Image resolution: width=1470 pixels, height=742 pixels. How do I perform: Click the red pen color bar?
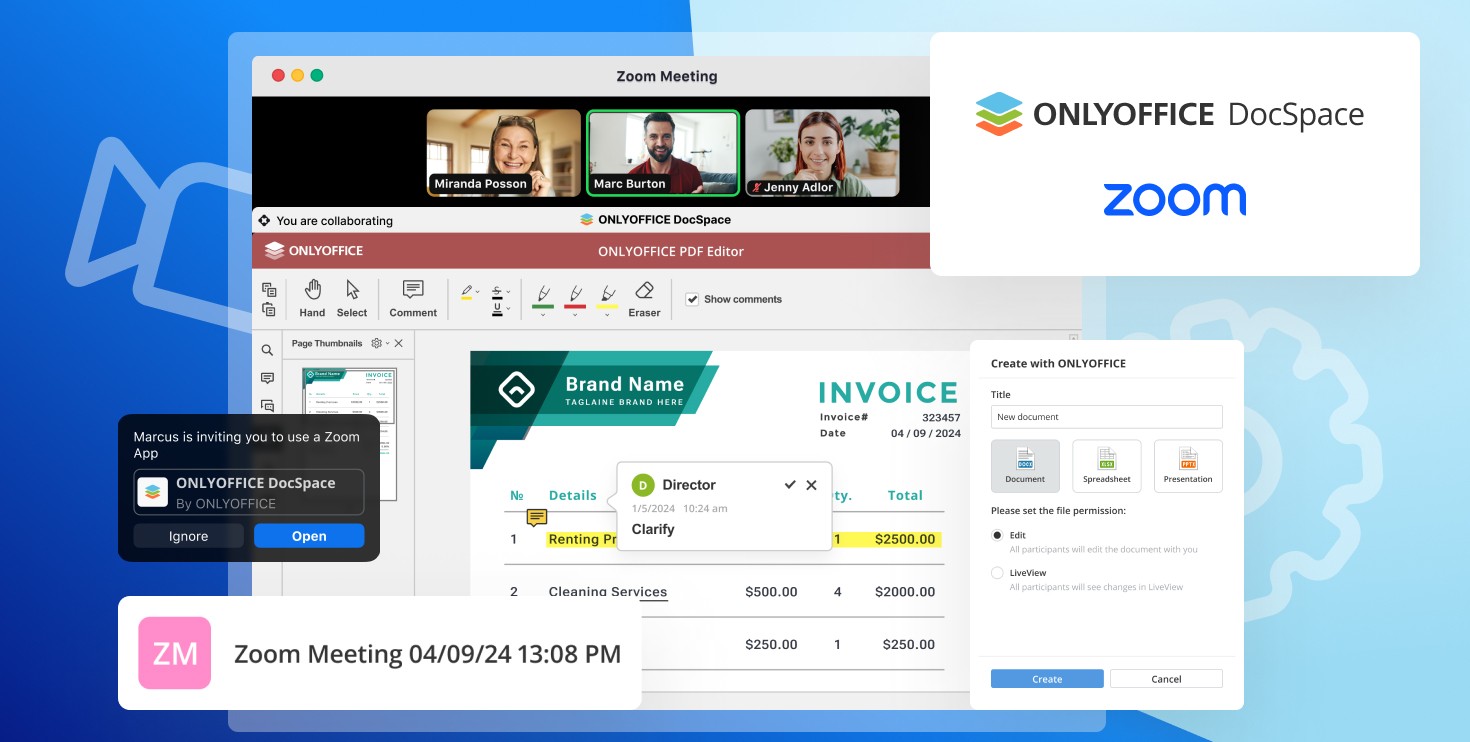tap(575, 307)
